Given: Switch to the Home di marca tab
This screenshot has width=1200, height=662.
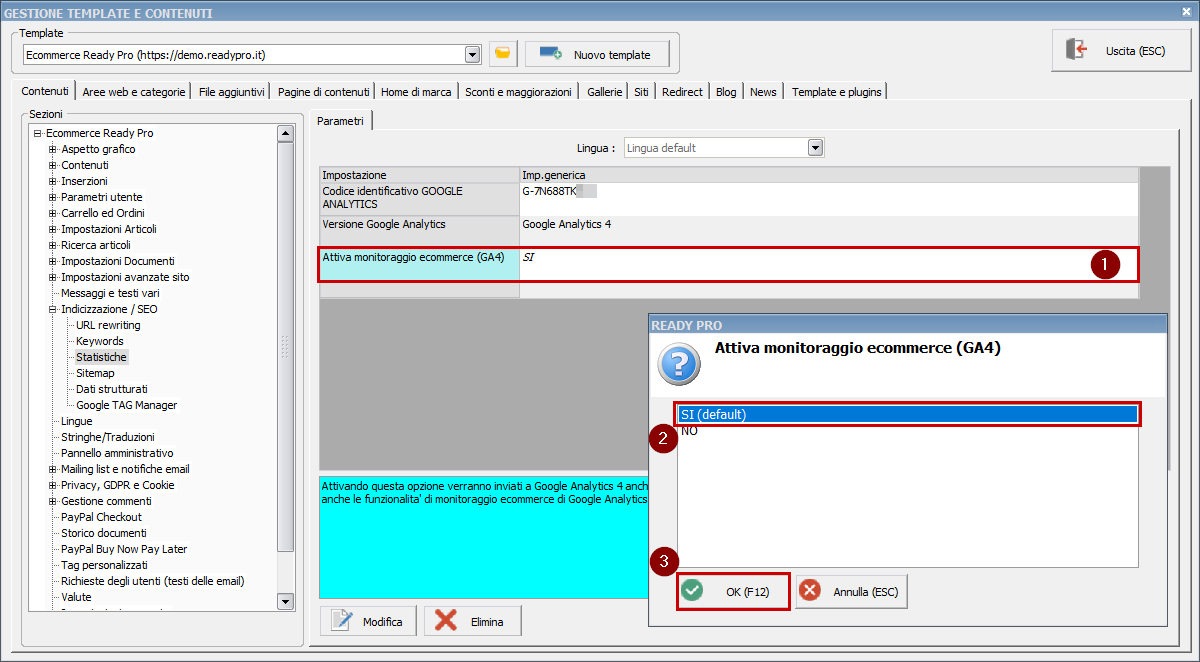Looking at the screenshot, I should [416, 92].
